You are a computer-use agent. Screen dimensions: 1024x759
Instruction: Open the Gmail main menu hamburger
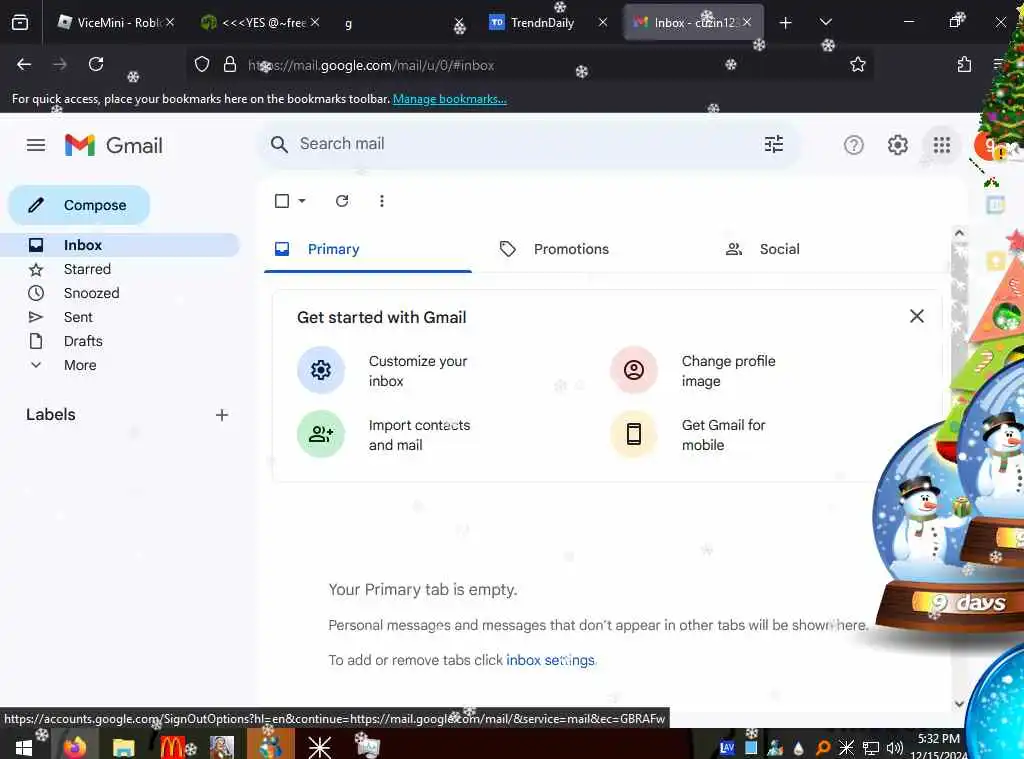tap(36, 145)
